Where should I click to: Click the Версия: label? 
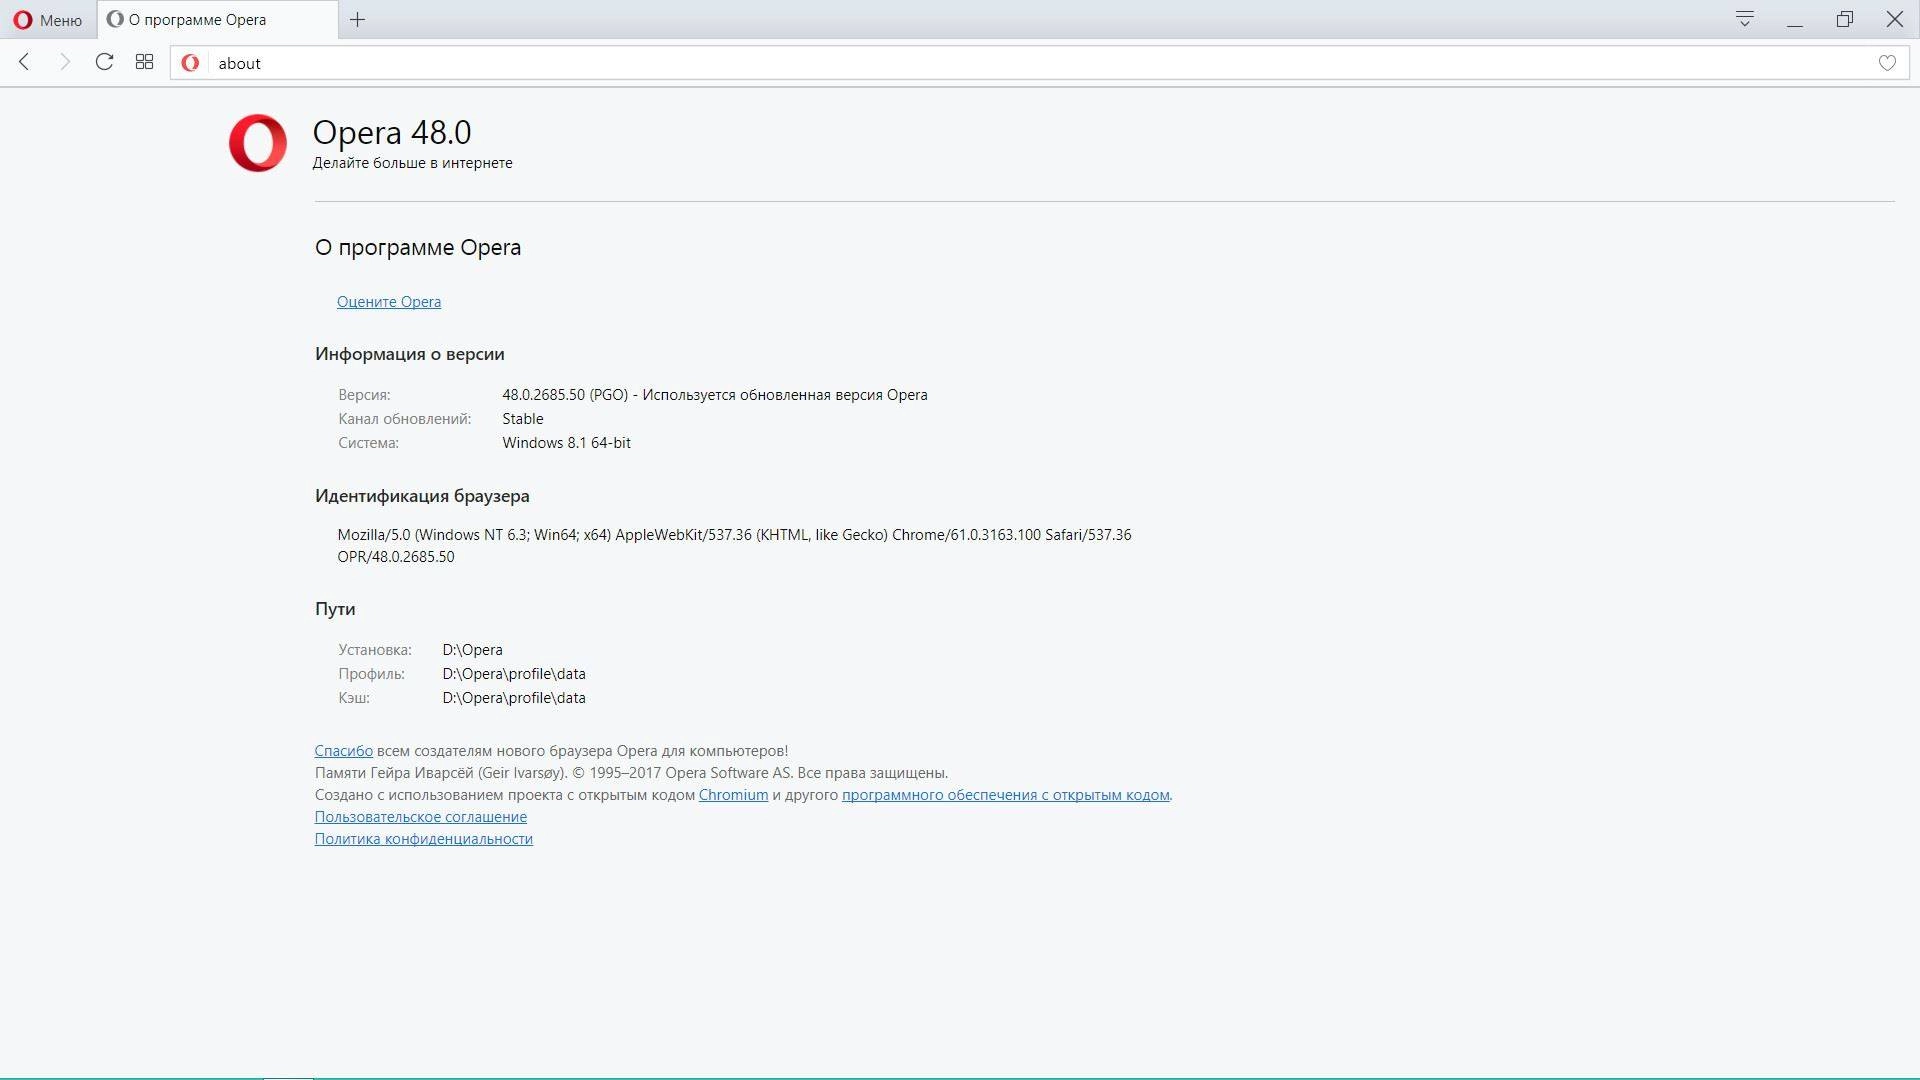click(364, 395)
